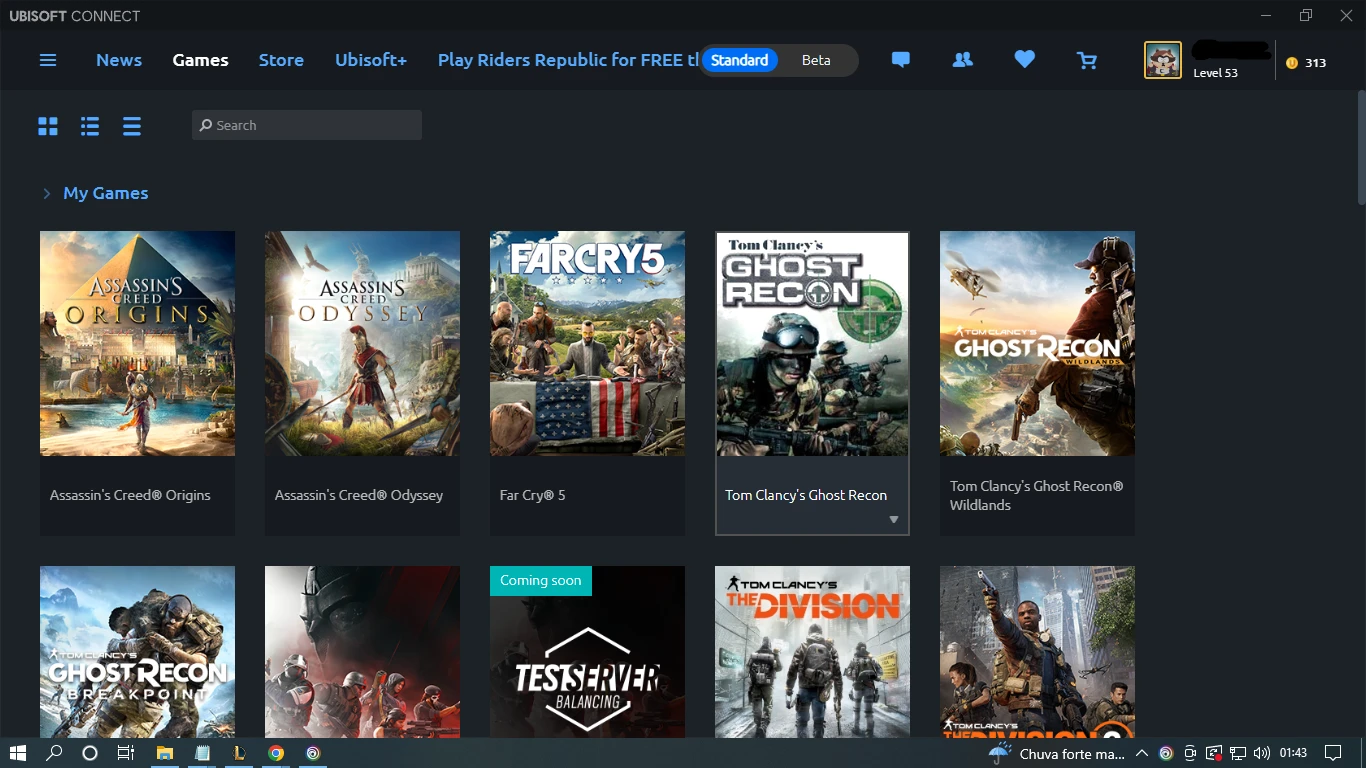Open The Division 2 cover art
The width and height of the screenshot is (1366, 768).
point(1037,652)
